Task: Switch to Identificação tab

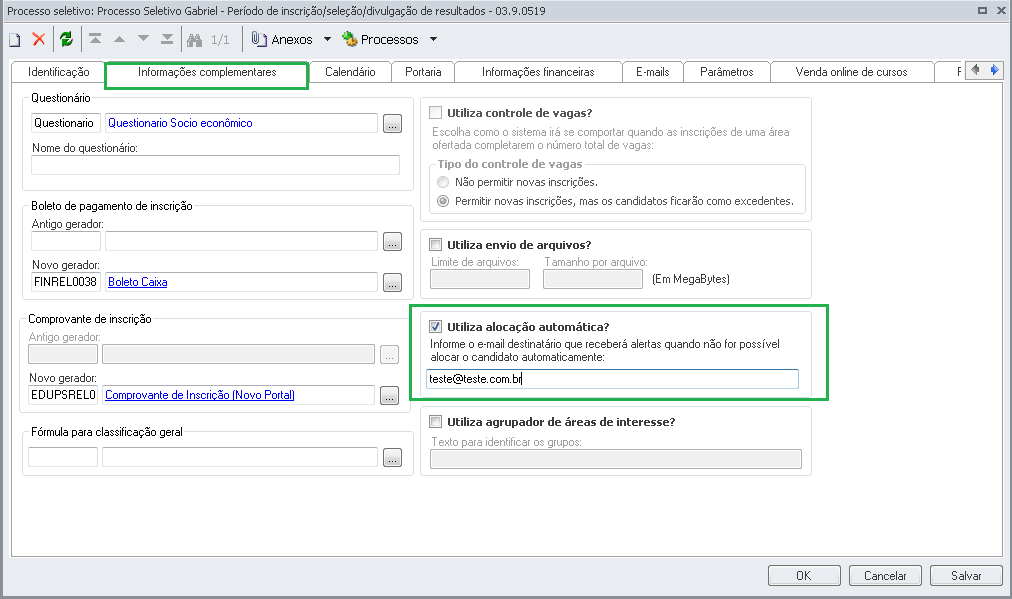Action: 59,72
